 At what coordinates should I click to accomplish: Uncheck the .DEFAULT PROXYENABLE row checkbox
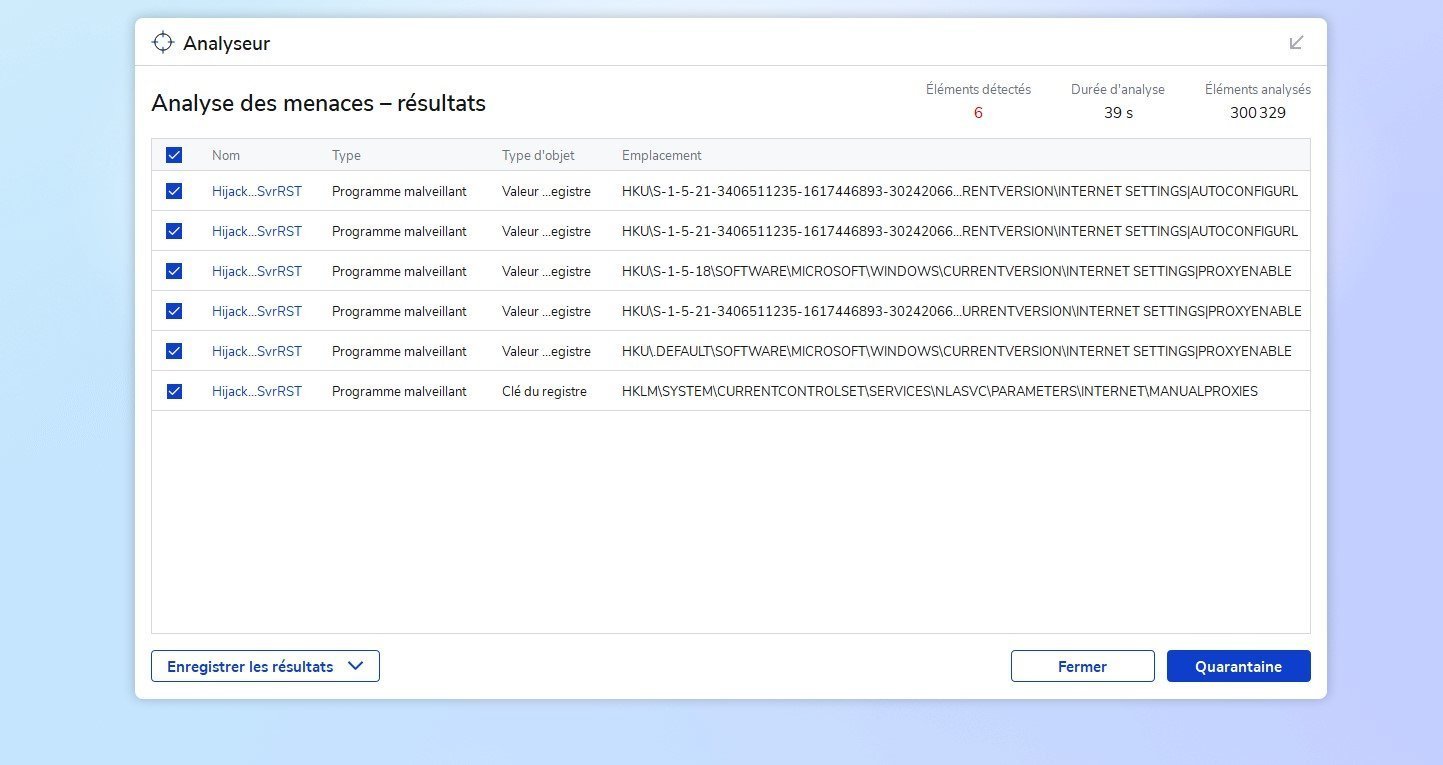(x=174, y=351)
